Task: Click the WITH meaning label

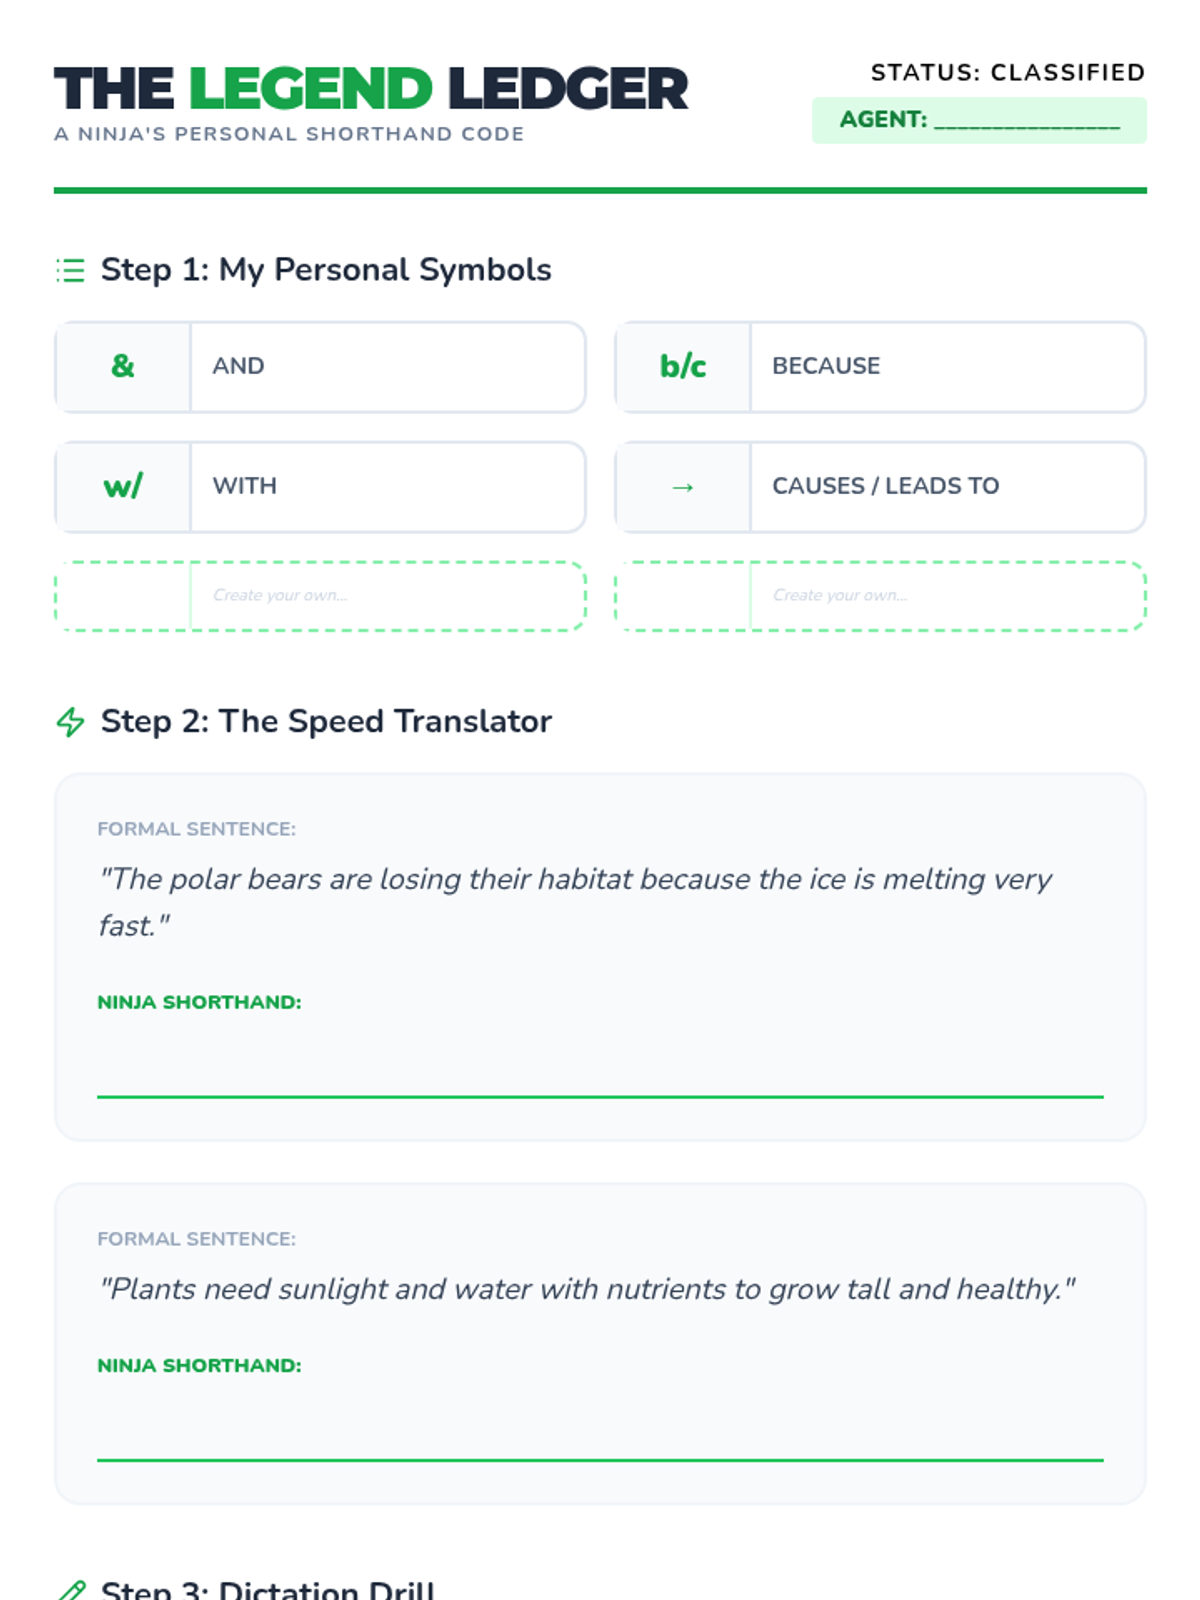Action: 244,486
